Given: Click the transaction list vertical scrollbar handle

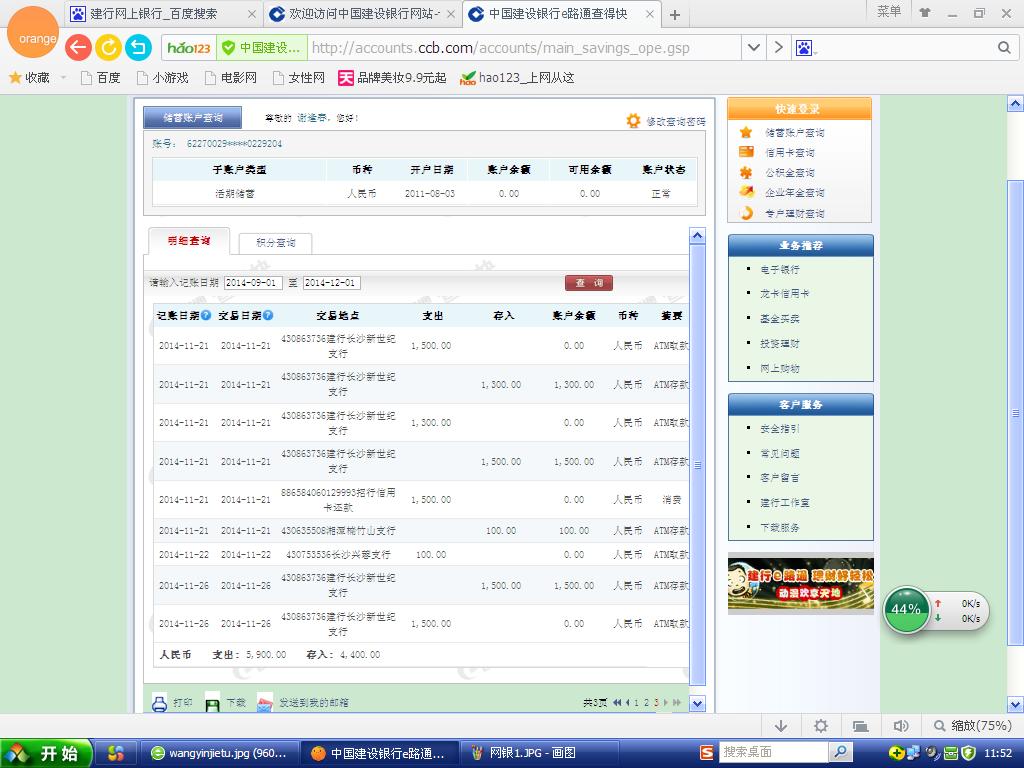Looking at the screenshot, I should point(698,465).
